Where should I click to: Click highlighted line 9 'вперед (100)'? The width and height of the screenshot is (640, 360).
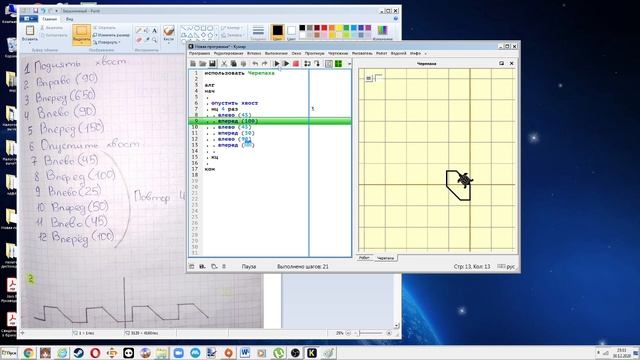[x=269, y=121]
